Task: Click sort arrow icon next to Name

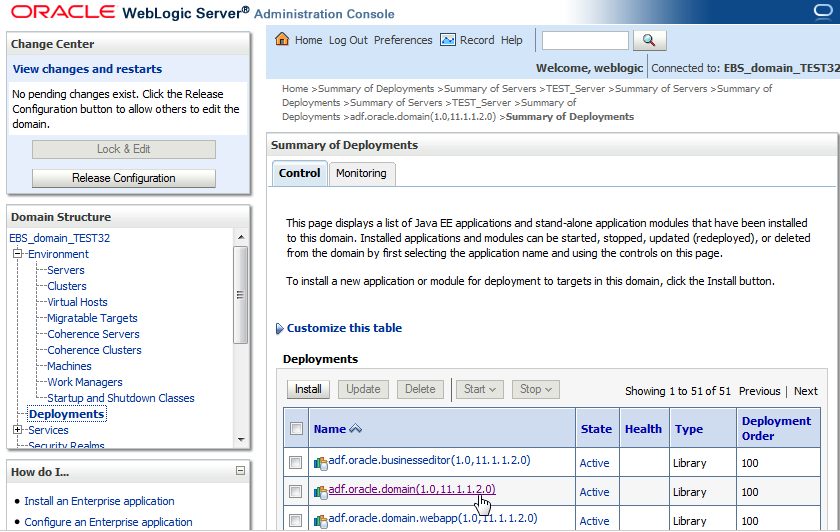Action: [x=355, y=429]
